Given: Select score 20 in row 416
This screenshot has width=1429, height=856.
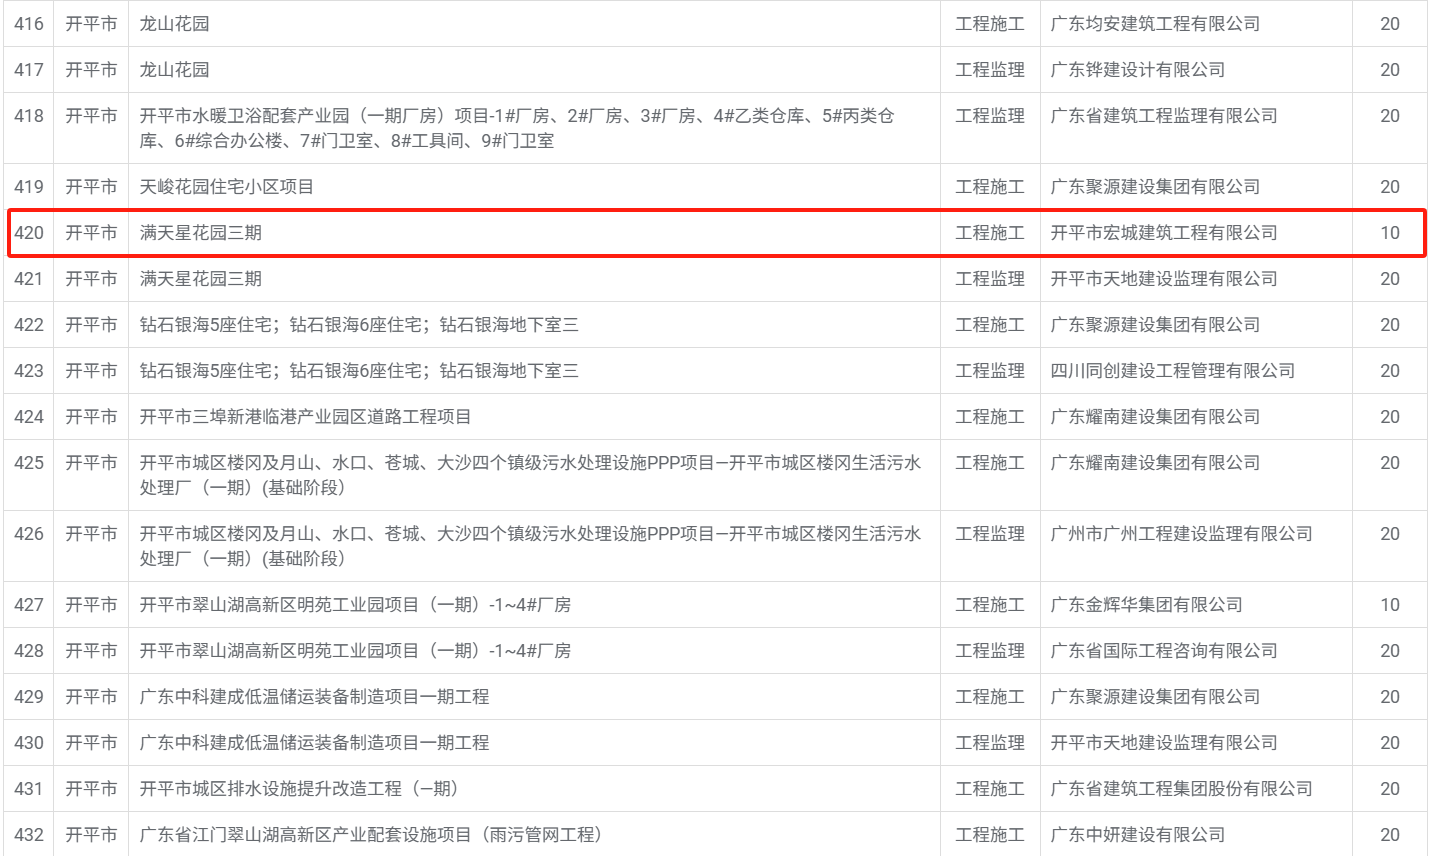Looking at the screenshot, I should click(1390, 24).
